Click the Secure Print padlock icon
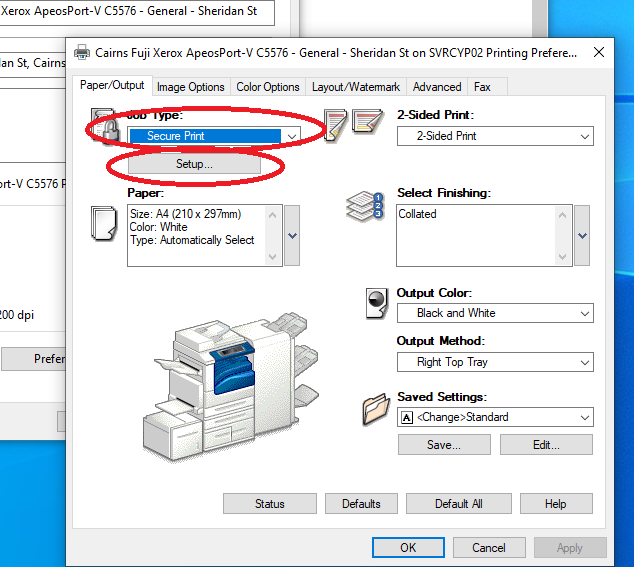Viewport: 634px width, 567px height. pyautogui.click(x=105, y=125)
